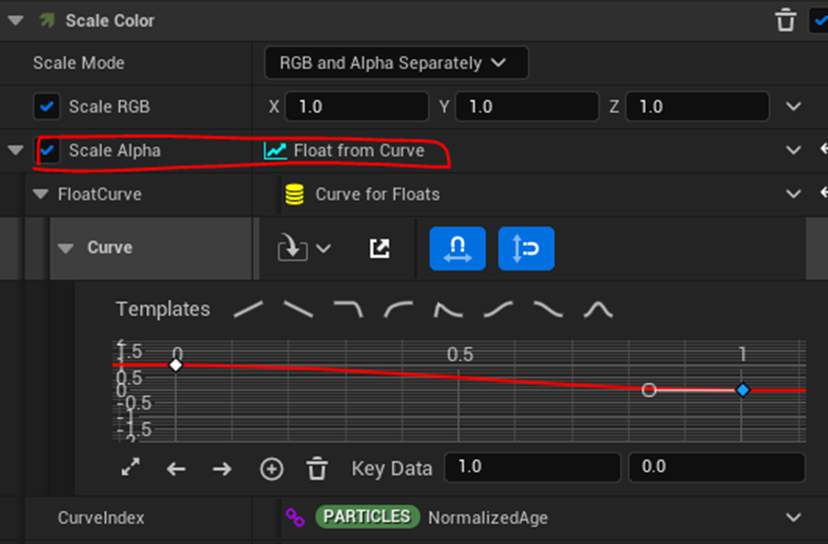Select the blue key at time 1
The width and height of the screenshot is (828, 544).
(742, 390)
